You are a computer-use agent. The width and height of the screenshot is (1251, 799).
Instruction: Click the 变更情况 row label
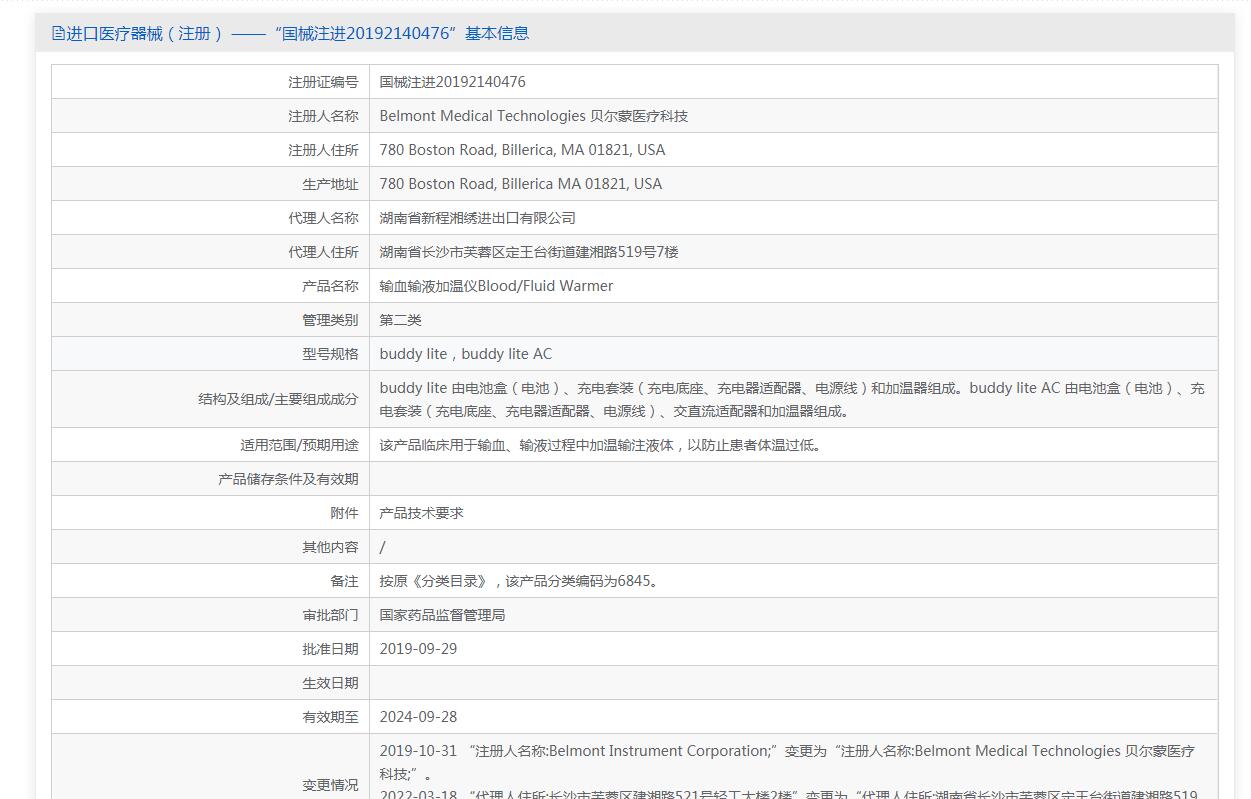click(330, 785)
